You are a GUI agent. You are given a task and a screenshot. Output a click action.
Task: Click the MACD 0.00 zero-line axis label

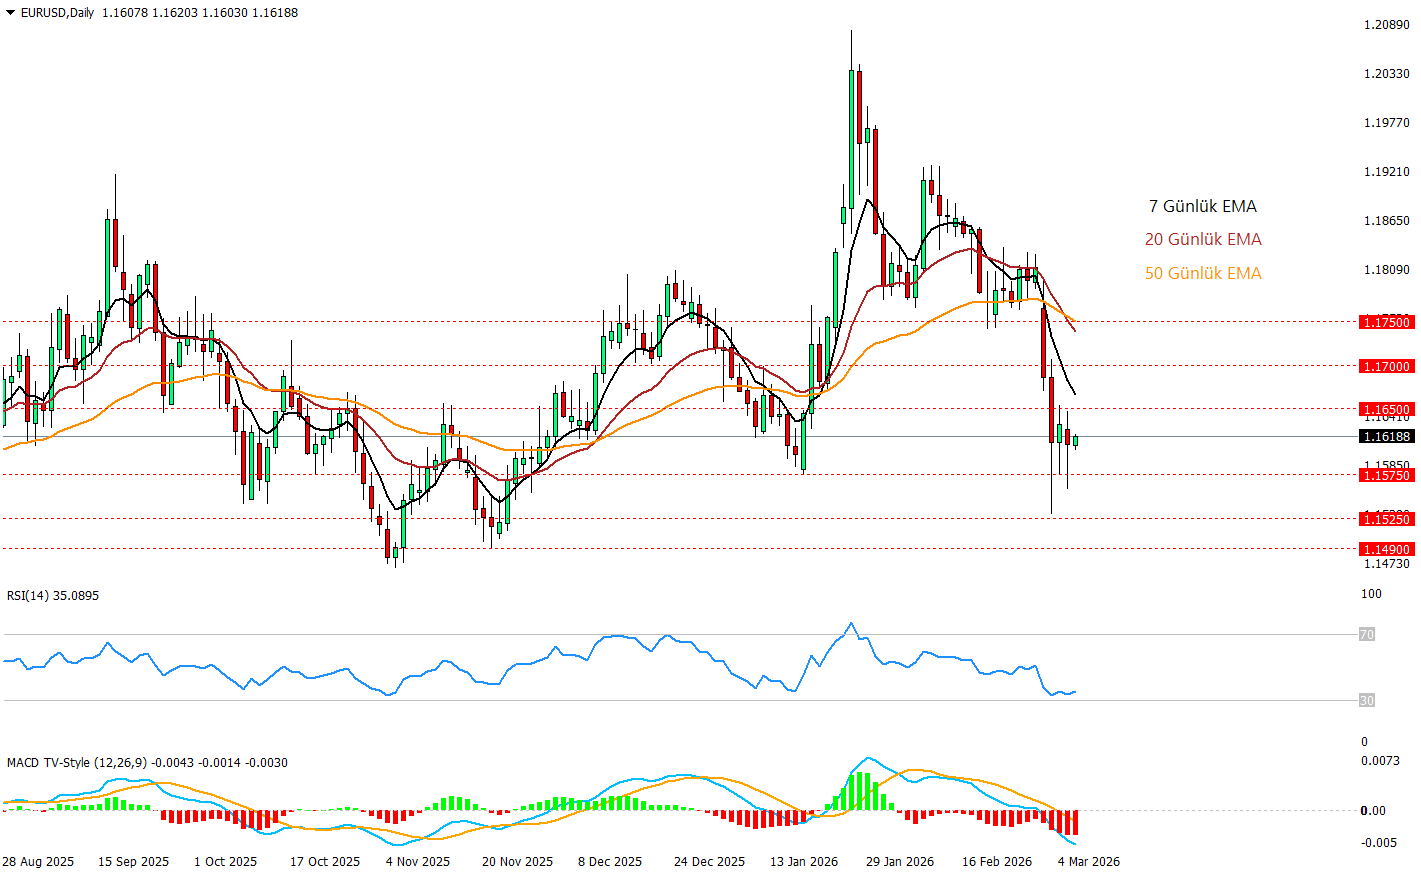click(1373, 810)
